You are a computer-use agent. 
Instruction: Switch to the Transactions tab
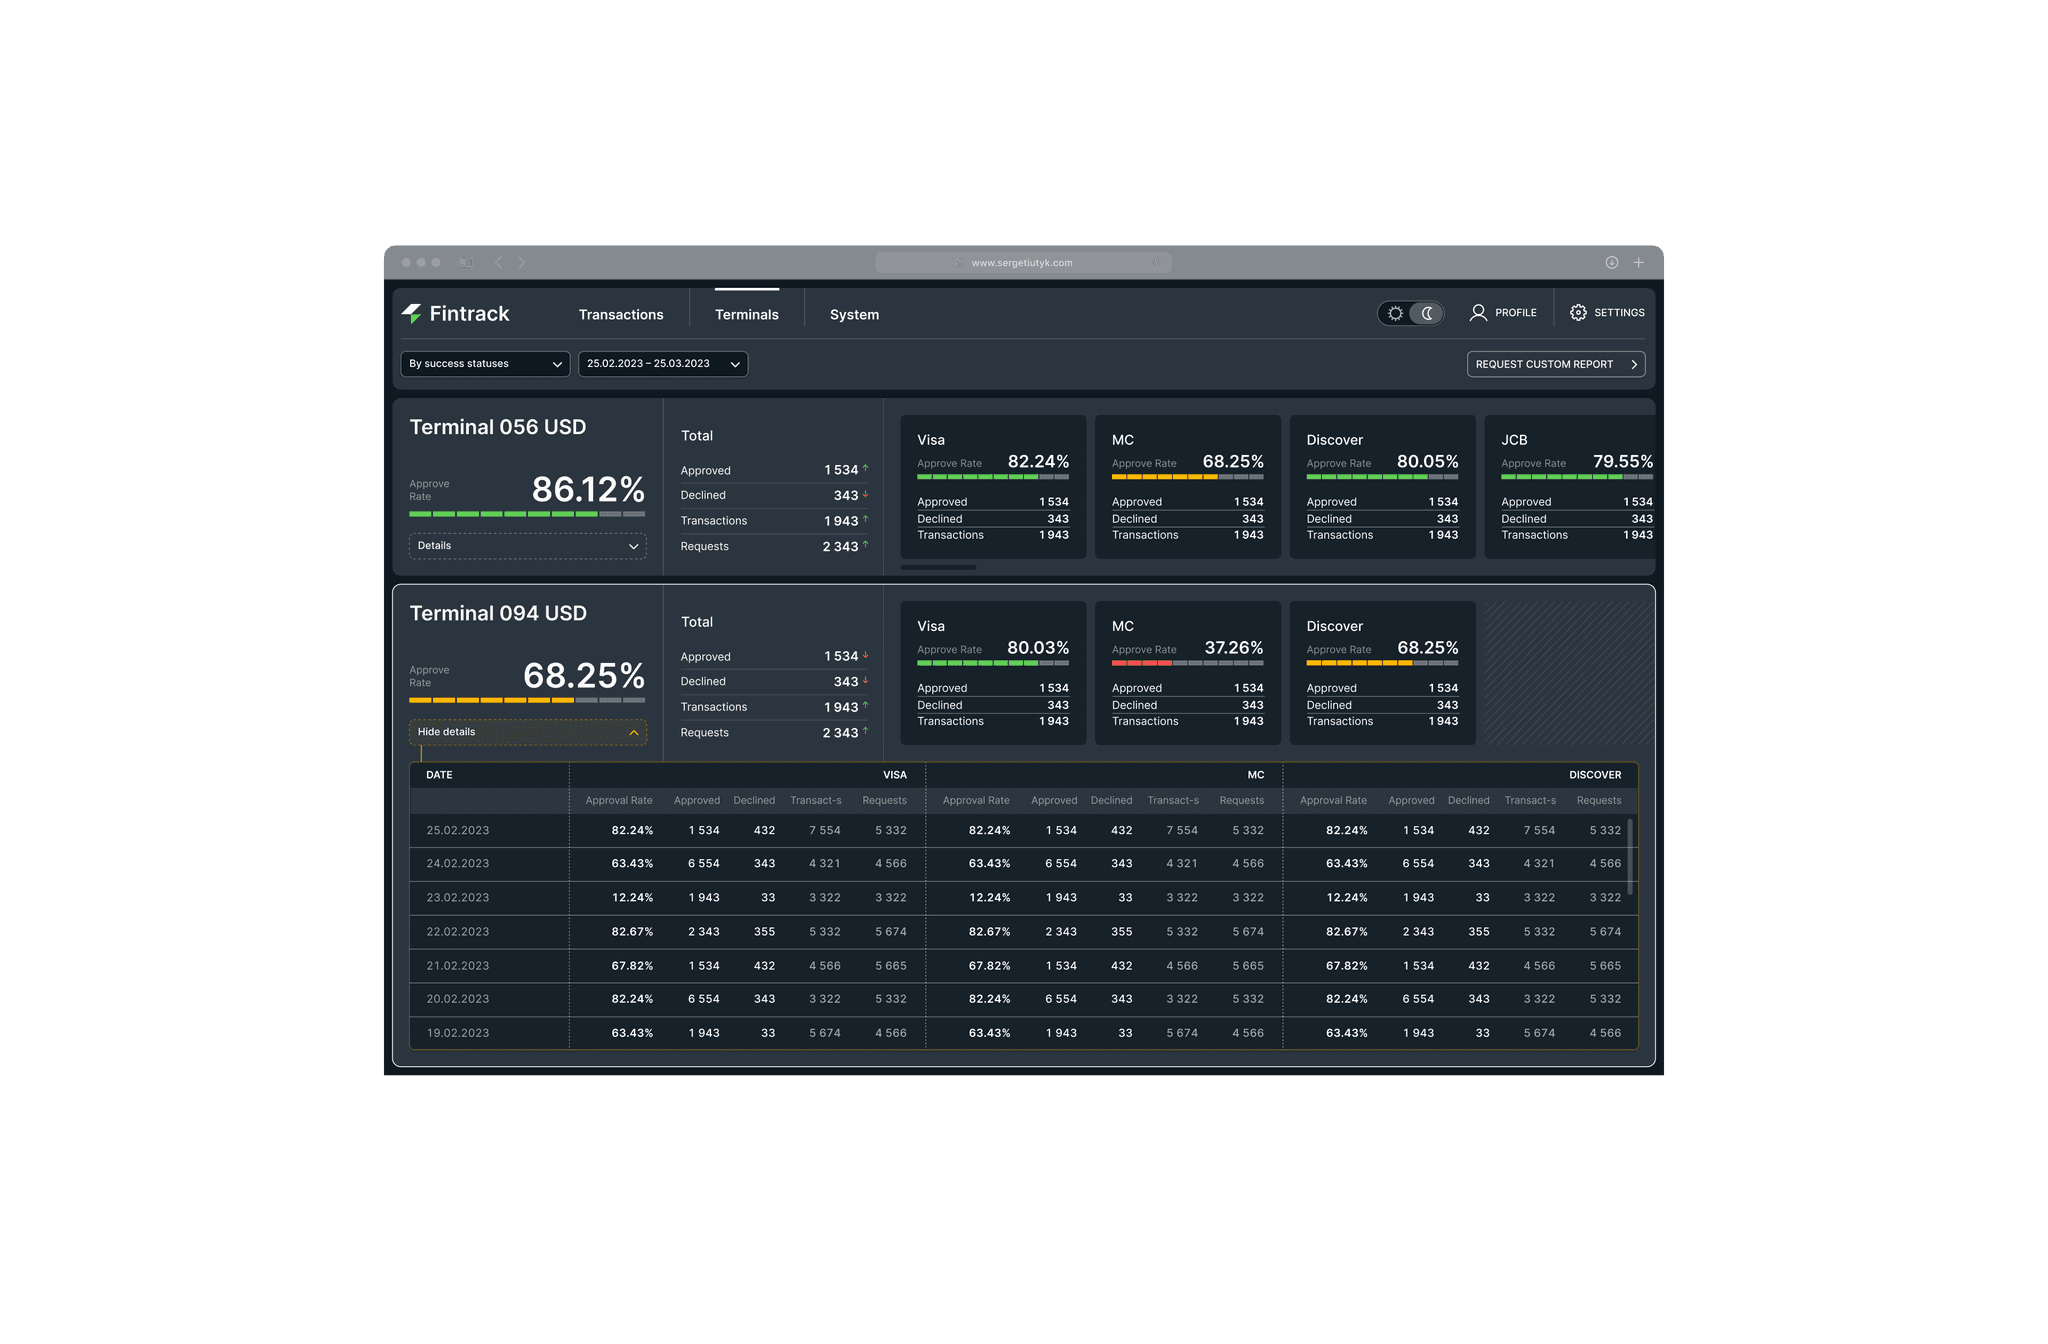621,315
